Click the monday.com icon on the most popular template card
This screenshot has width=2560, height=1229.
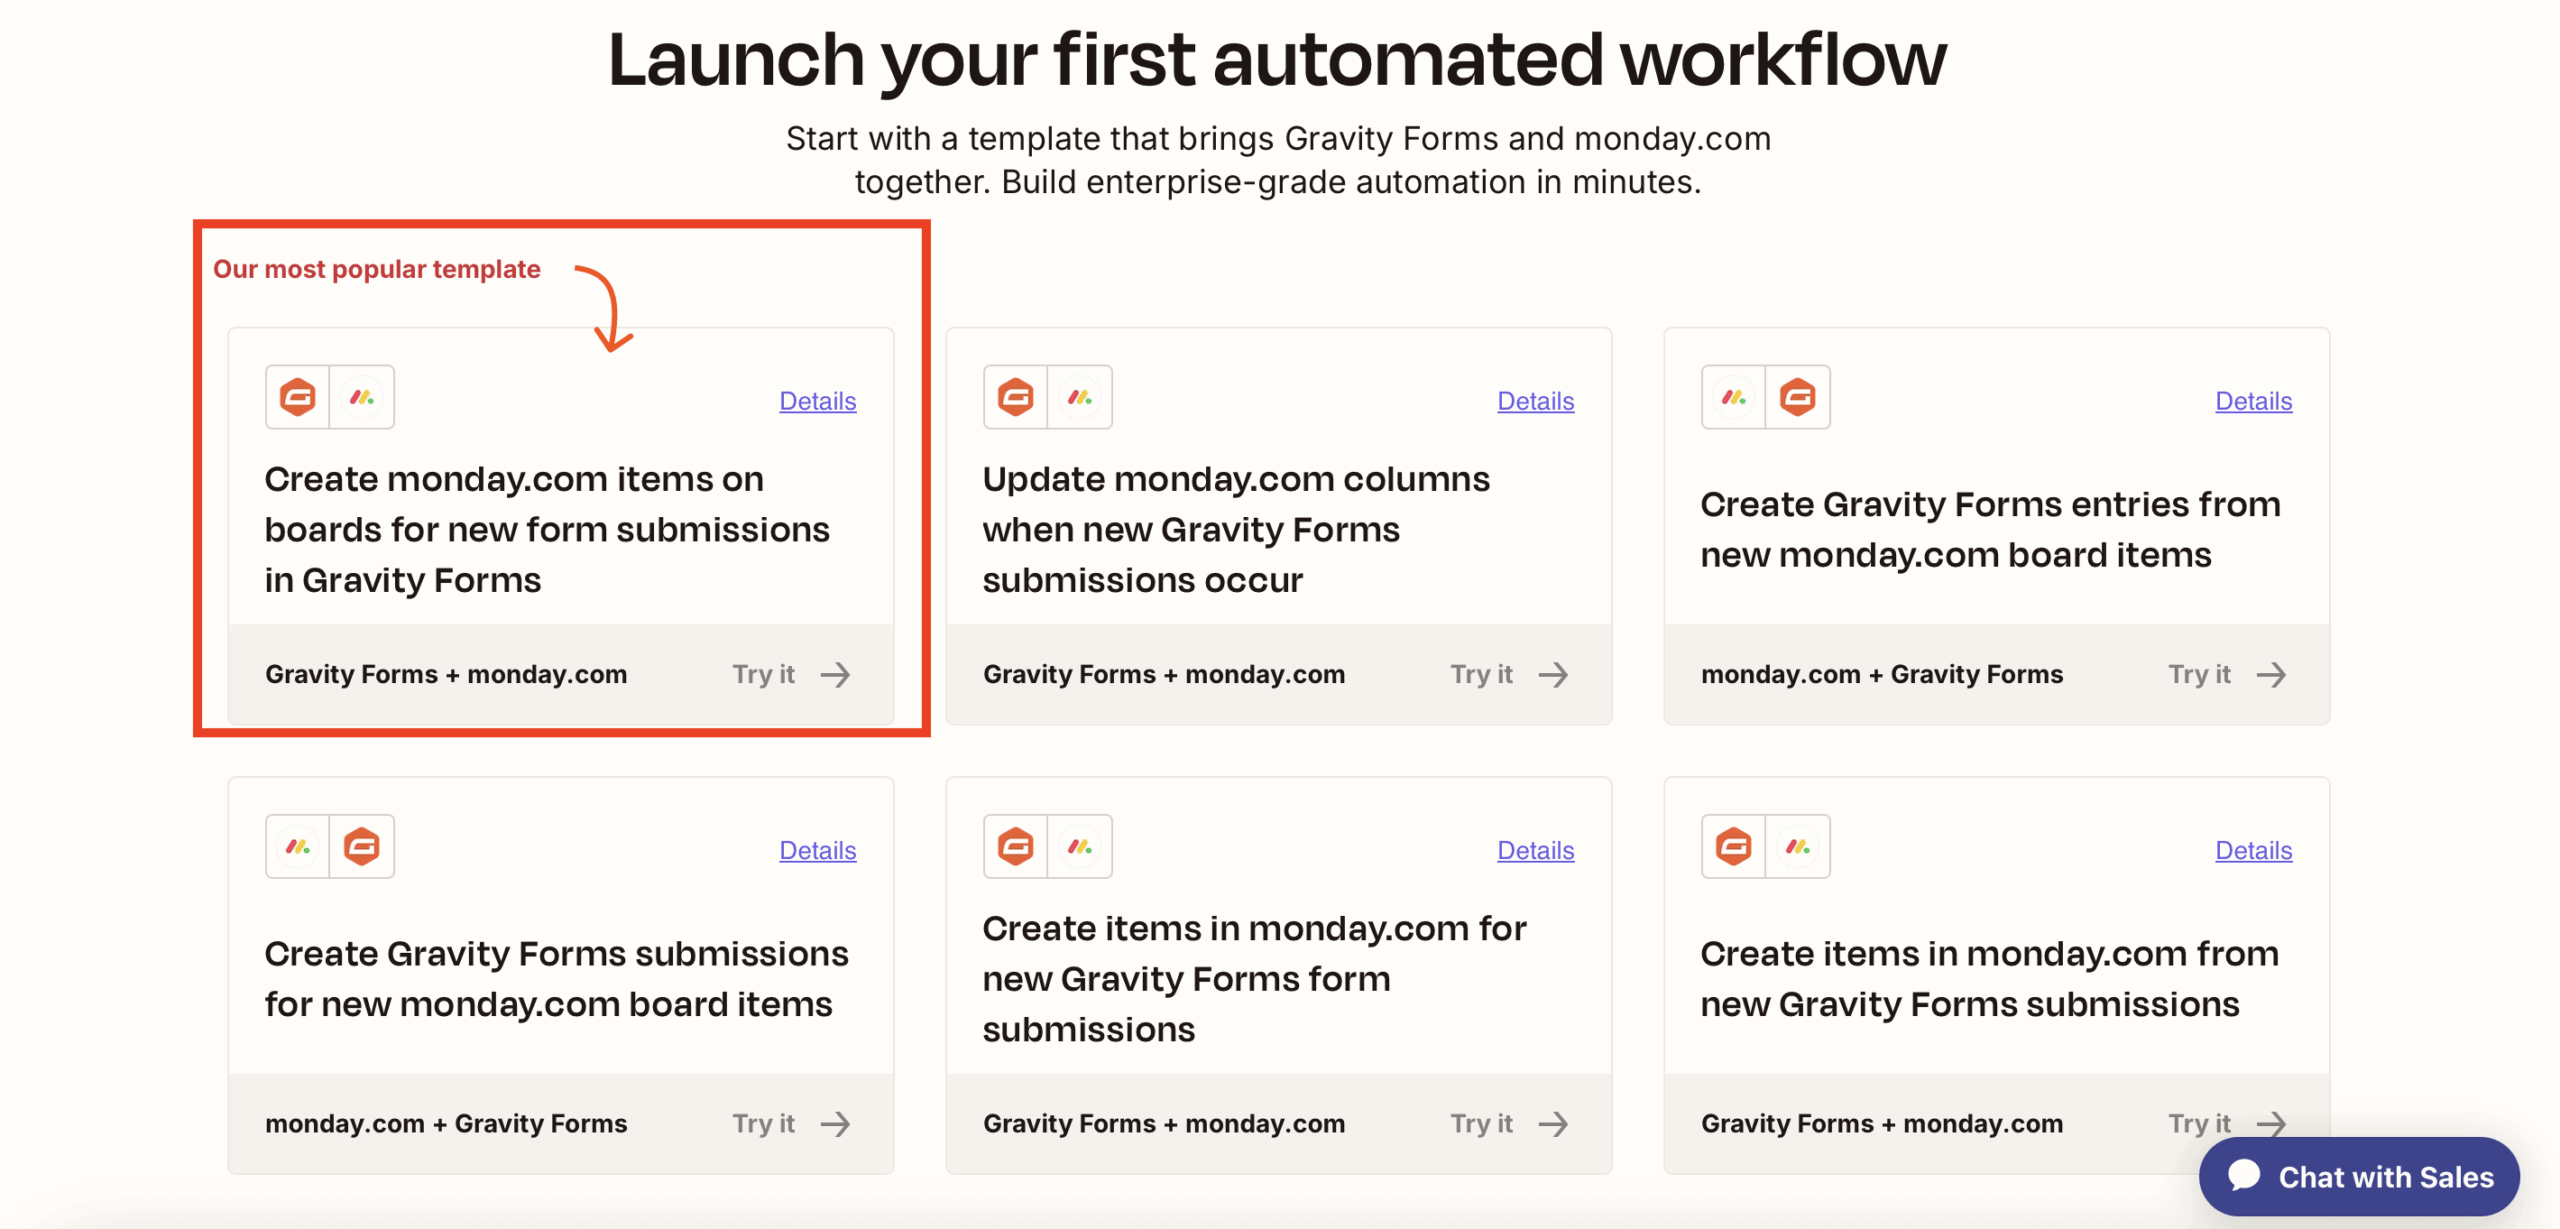click(x=362, y=397)
